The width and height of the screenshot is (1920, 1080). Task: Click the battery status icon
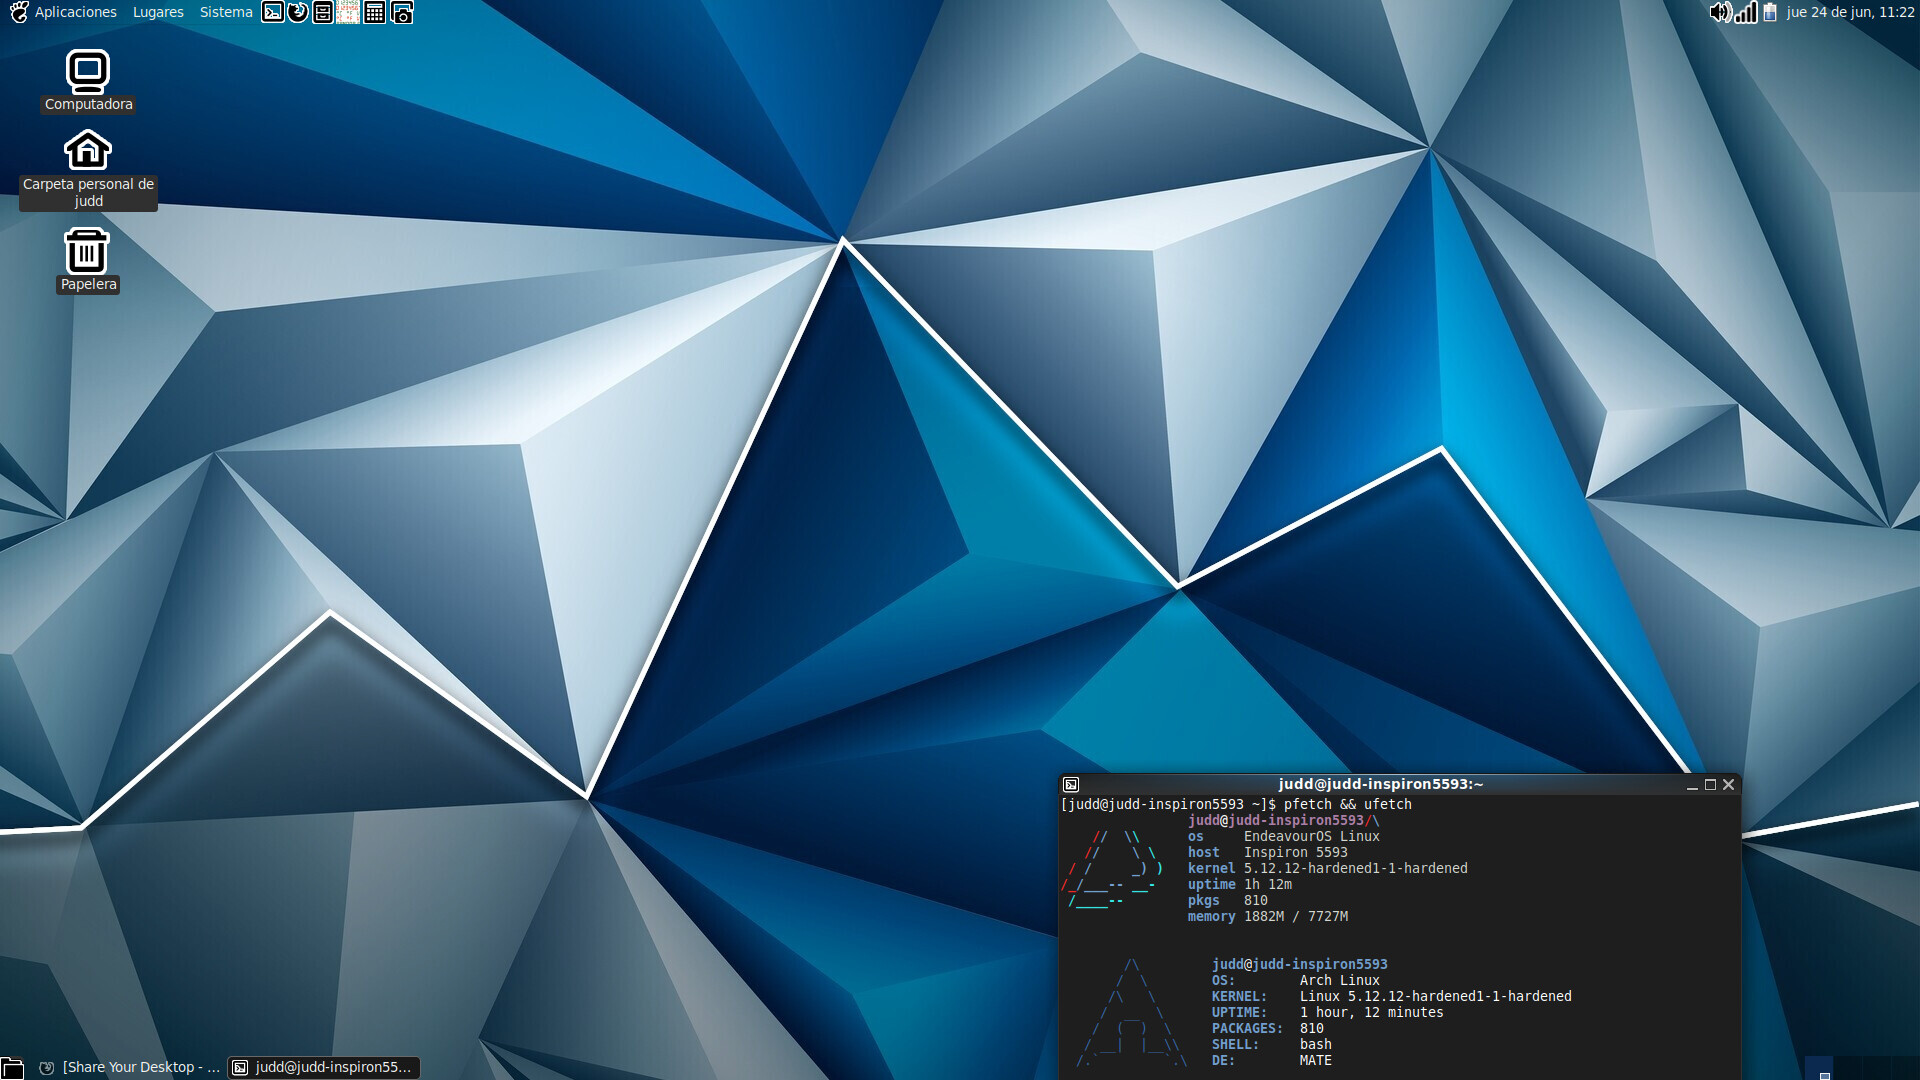point(1770,12)
